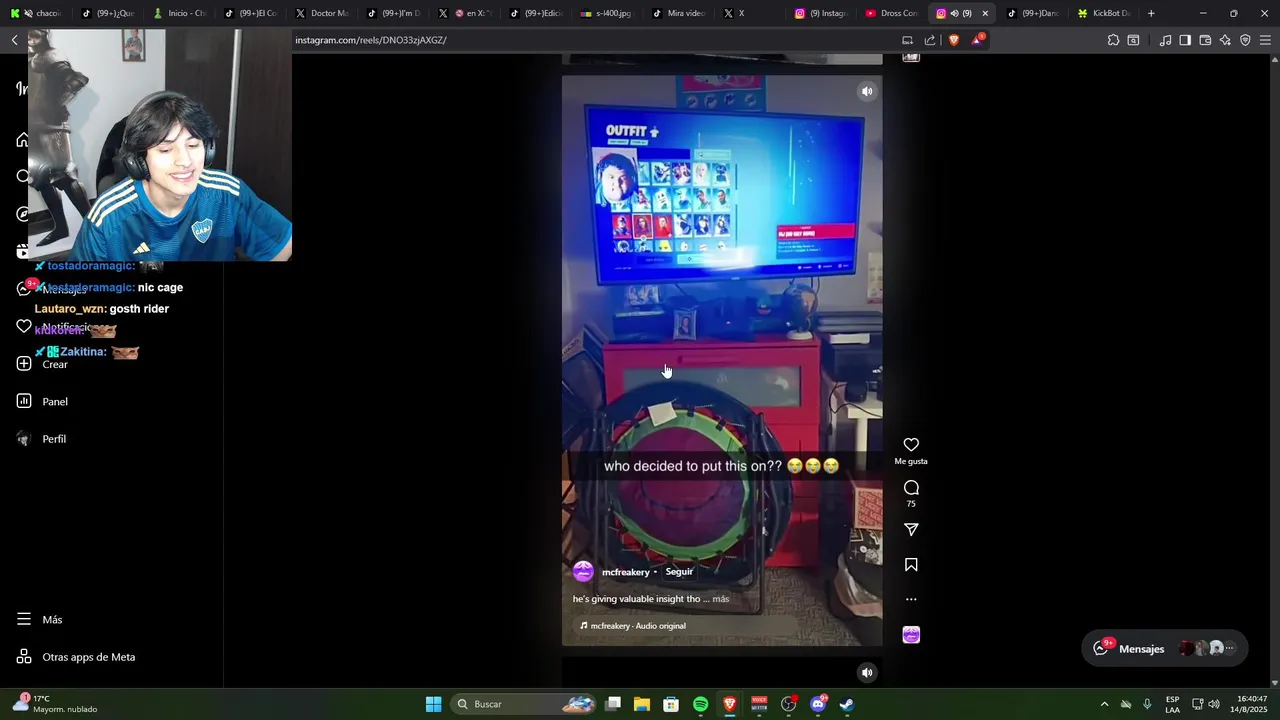Open Task View in taskbar
The height and width of the screenshot is (720, 1280).
[613, 704]
